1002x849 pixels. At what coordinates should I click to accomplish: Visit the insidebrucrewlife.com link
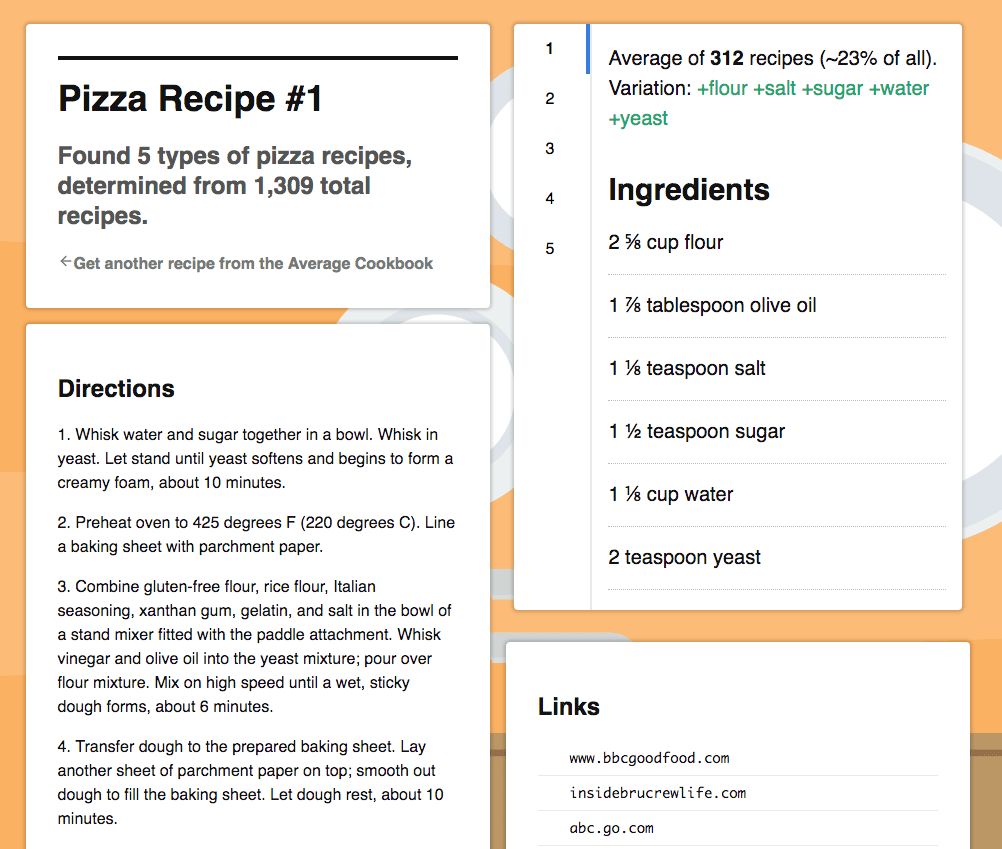pyautogui.click(x=657, y=793)
